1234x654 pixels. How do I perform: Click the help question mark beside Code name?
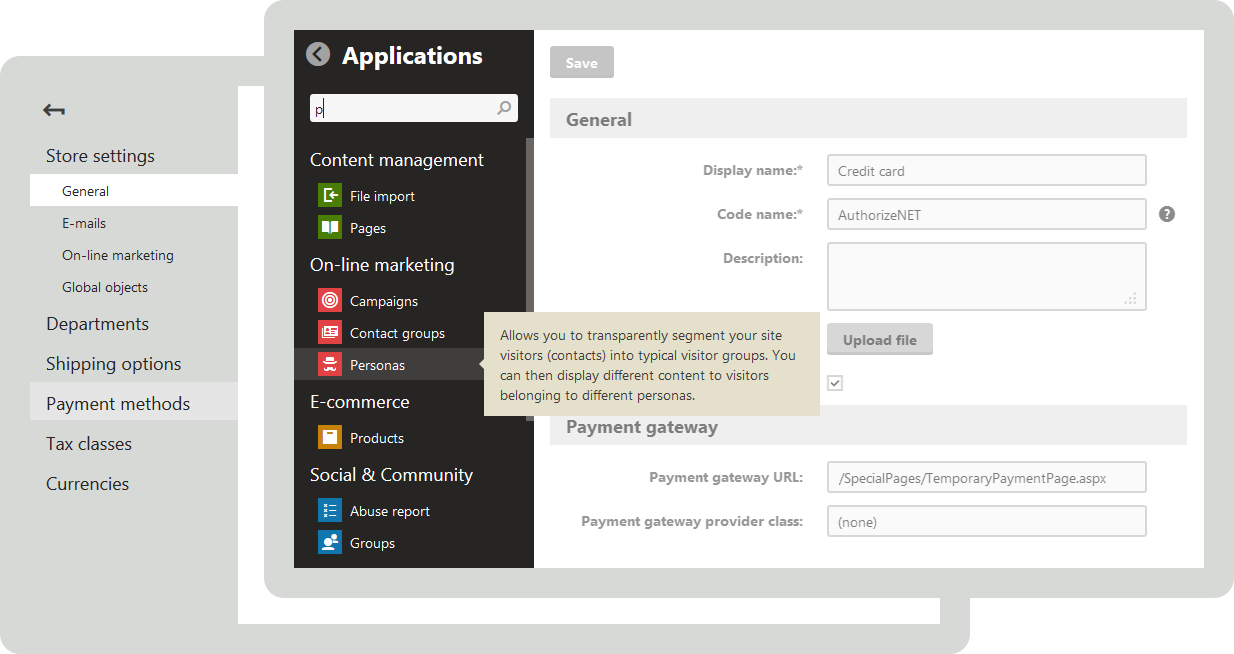click(1167, 214)
